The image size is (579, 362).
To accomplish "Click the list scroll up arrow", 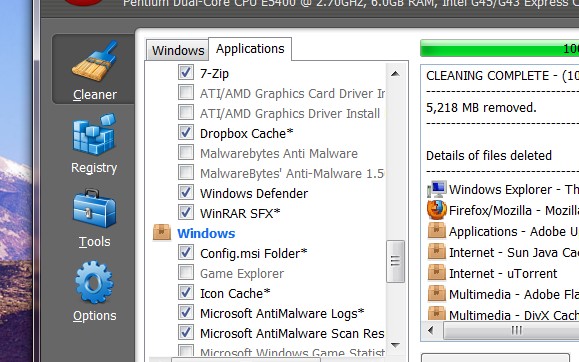I will point(395,74).
